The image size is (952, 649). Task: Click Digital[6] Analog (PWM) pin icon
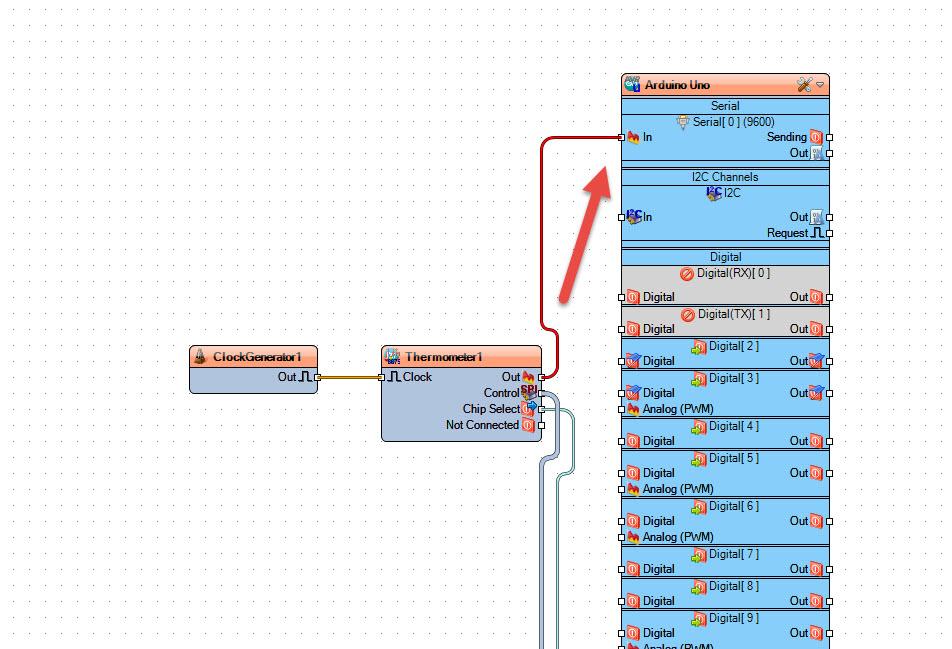pyautogui.click(x=633, y=537)
